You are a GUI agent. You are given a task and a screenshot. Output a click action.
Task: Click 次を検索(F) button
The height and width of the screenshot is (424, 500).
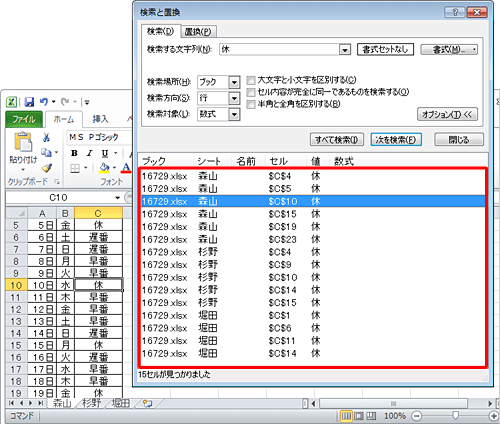396,140
